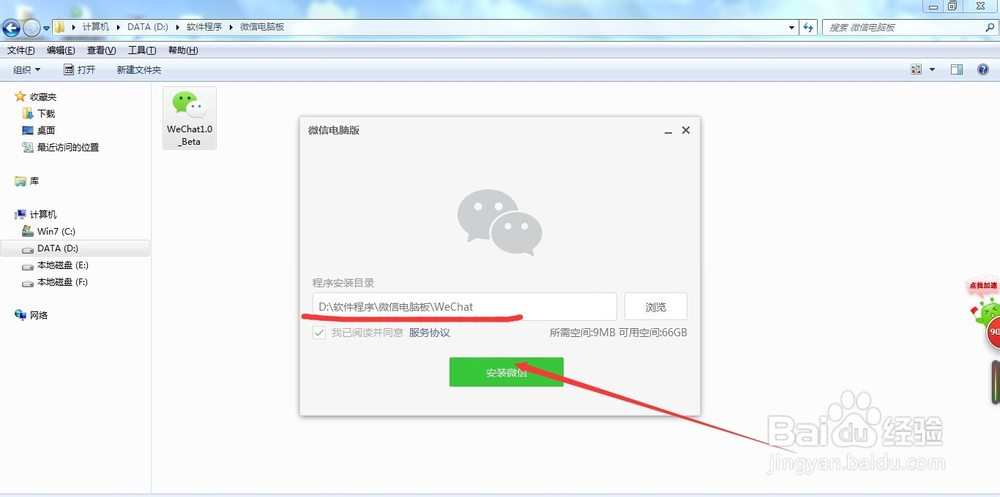Select 计算机 in the navigation pane

tap(36, 214)
